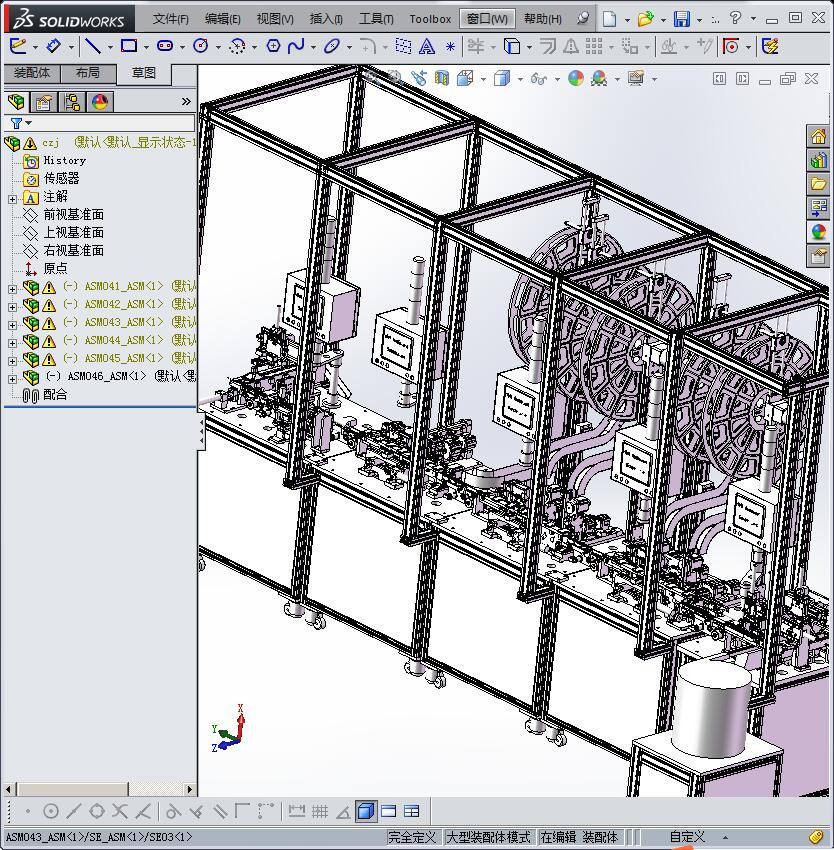This screenshot has height=850, width=834.
Task: Select the Corner Rectangle tool
Action: [129, 47]
